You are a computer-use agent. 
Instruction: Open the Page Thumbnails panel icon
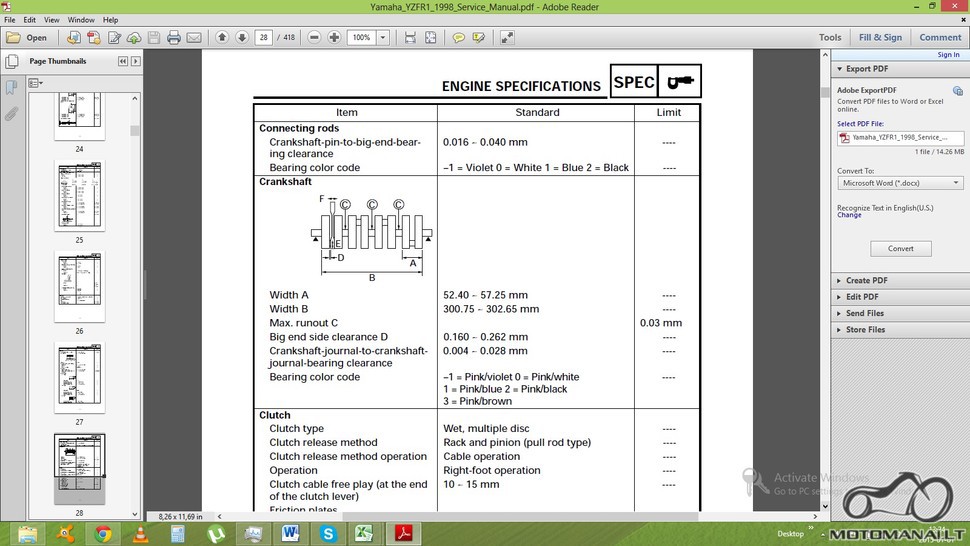click(11, 61)
